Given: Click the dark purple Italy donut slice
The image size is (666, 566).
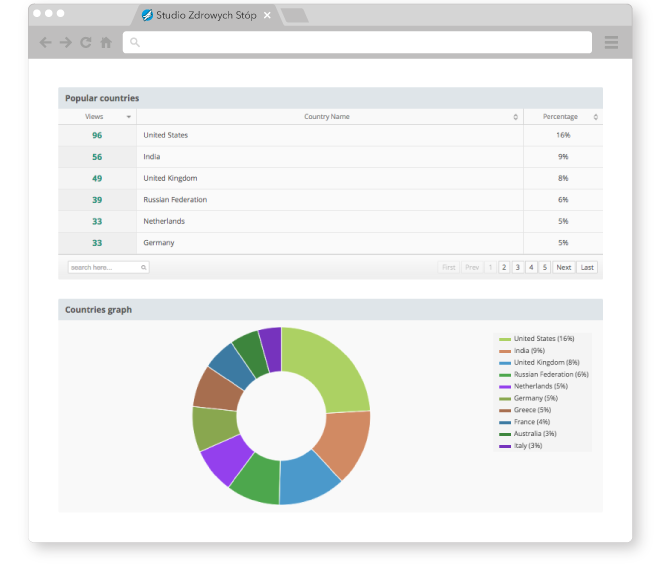Looking at the screenshot, I should [x=272, y=349].
